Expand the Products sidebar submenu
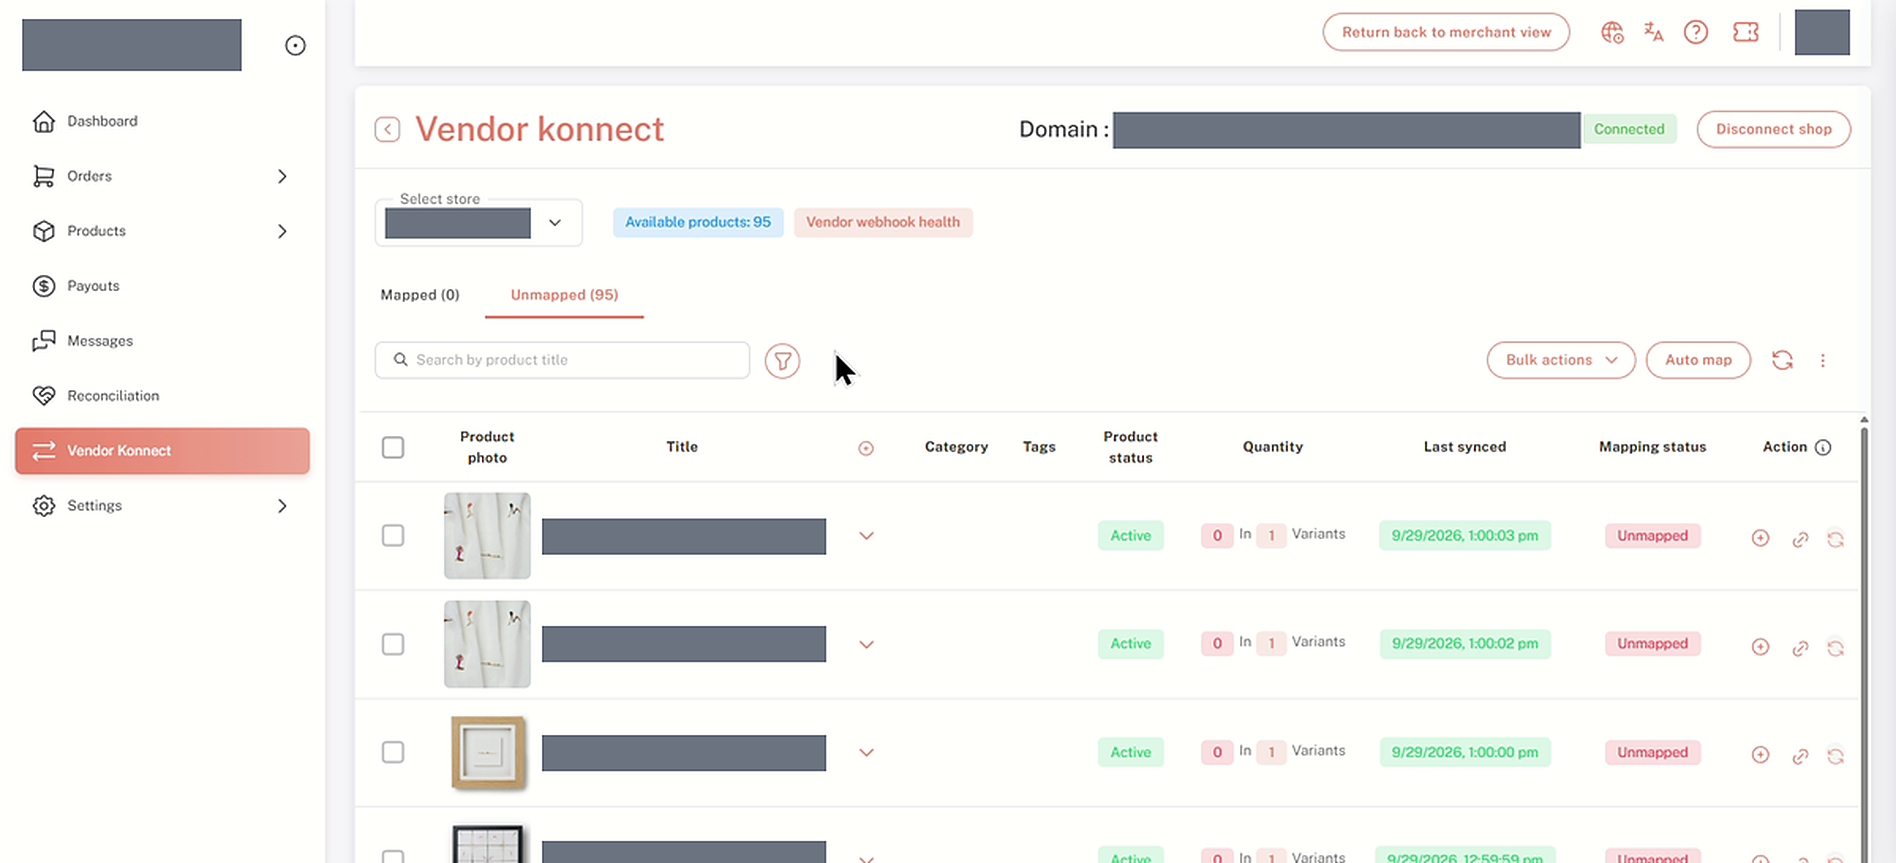The width and height of the screenshot is (1896, 863). click(x=282, y=231)
